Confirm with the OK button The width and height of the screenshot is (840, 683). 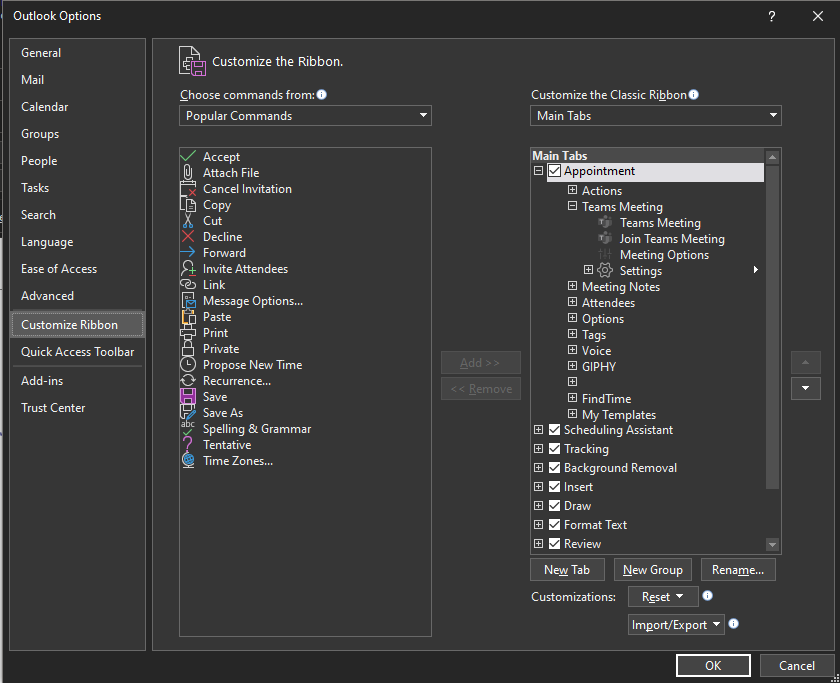[713, 665]
